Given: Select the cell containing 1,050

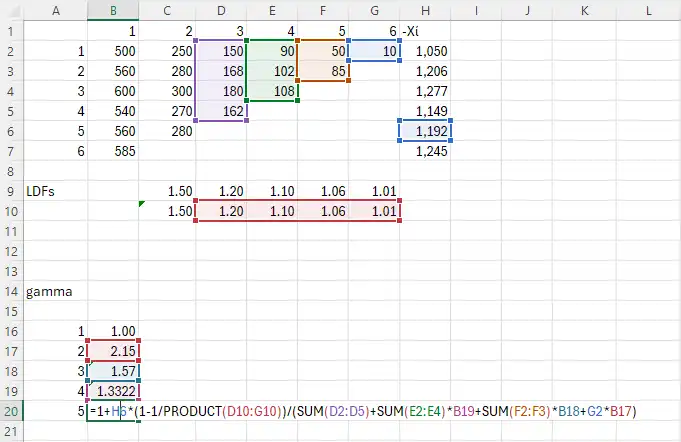Looking at the screenshot, I should point(425,50).
